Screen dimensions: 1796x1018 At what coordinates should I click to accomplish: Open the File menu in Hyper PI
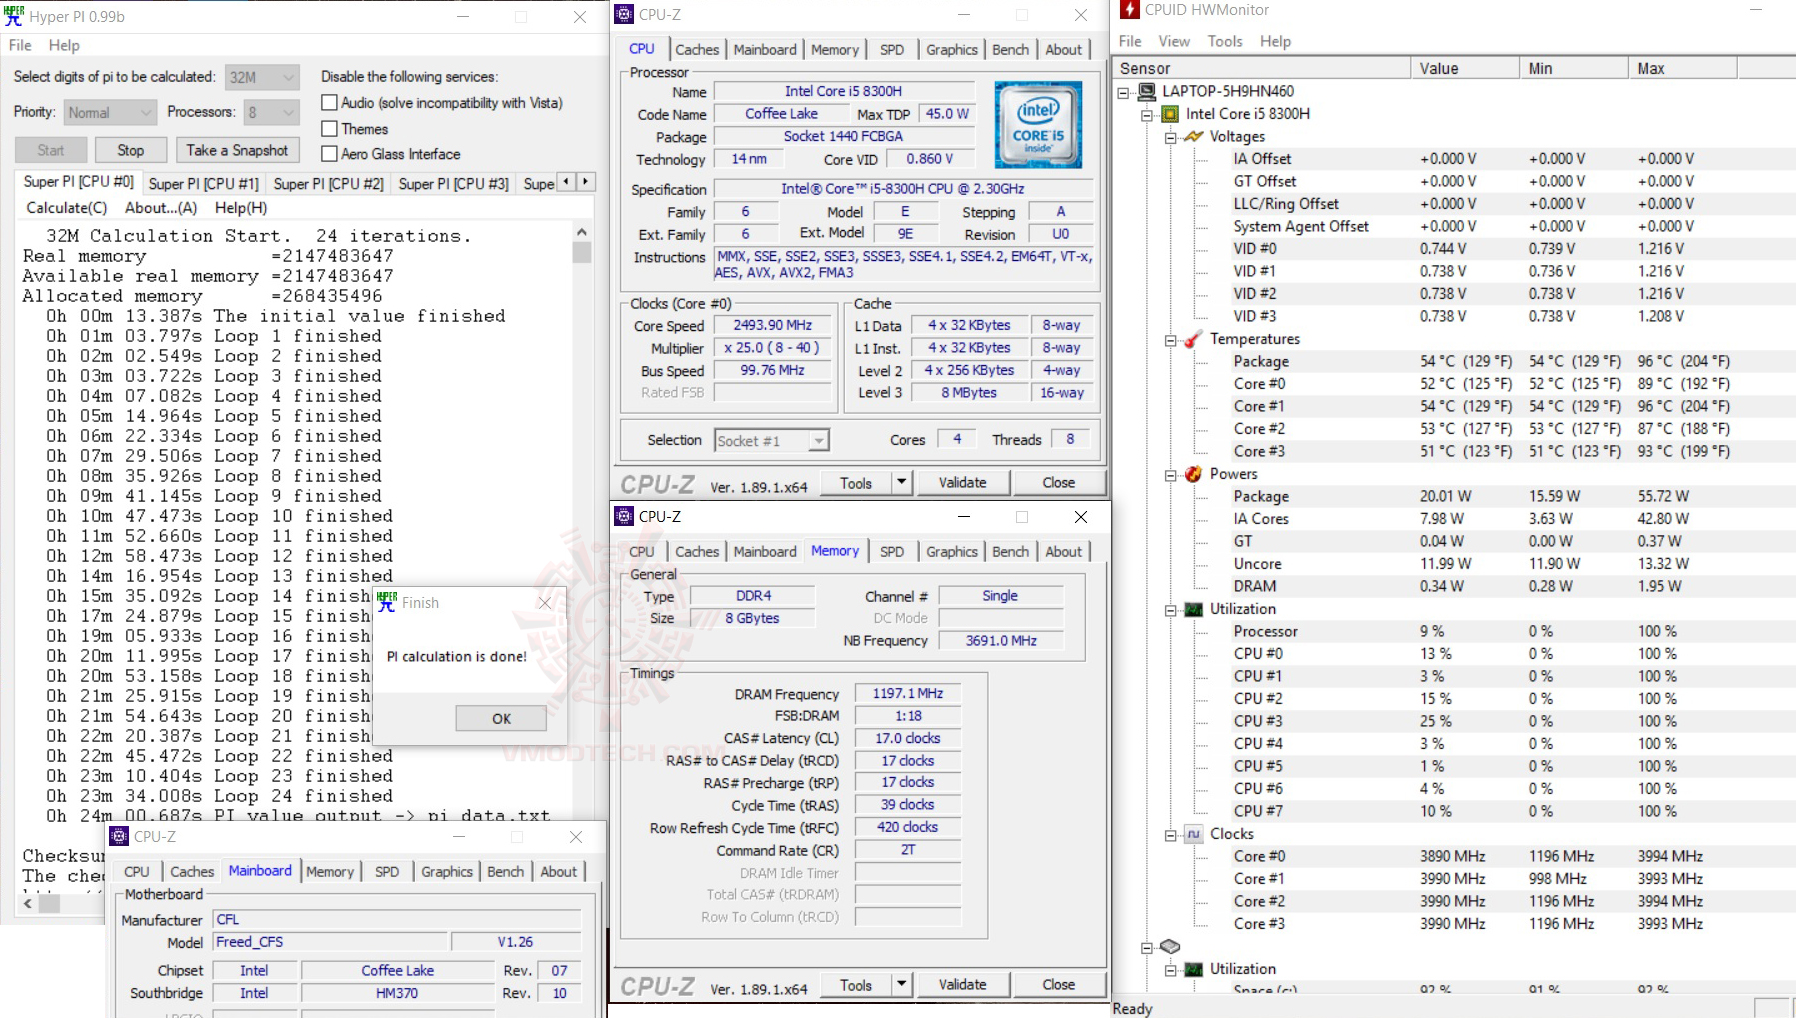pyautogui.click(x=20, y=45)
